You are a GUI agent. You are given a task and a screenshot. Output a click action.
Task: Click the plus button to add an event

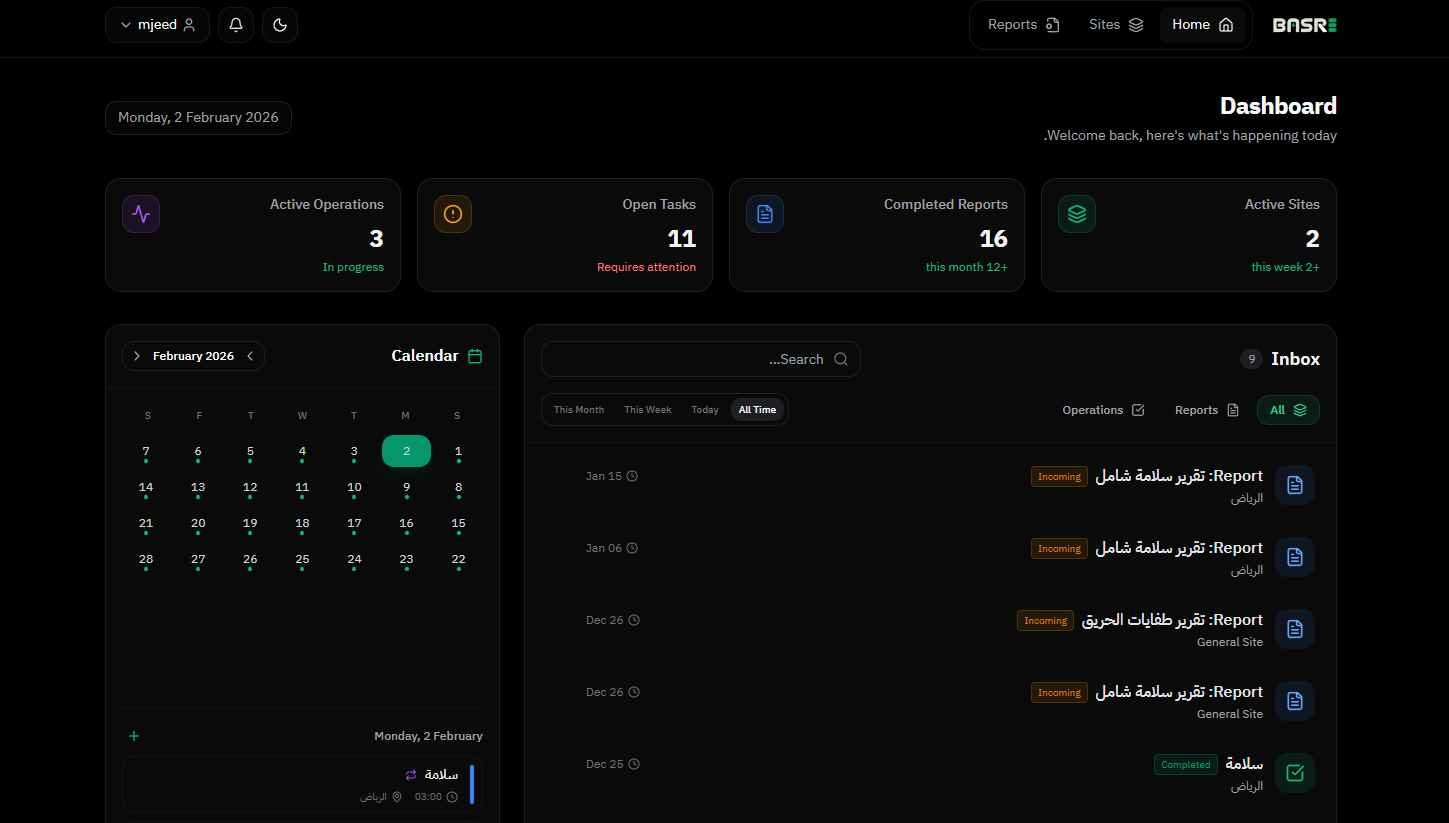133,735
